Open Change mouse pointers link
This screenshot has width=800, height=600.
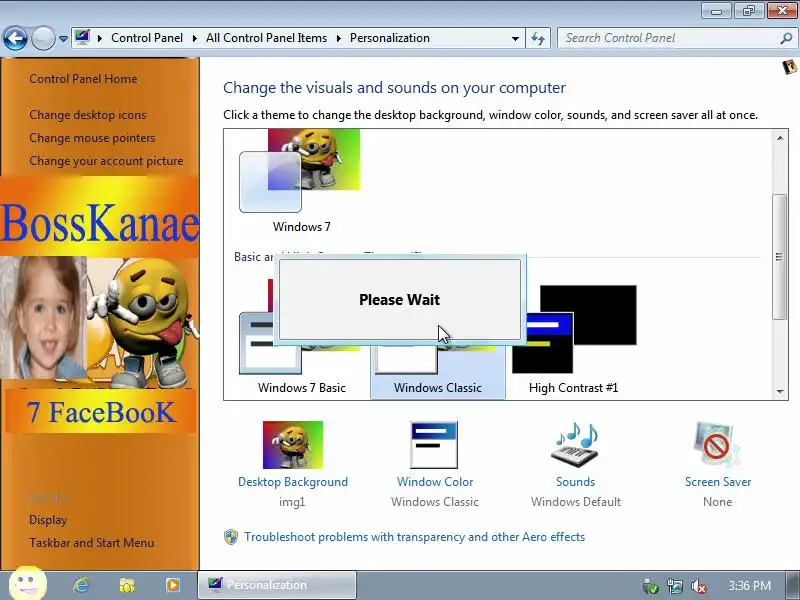coord(92,138)
